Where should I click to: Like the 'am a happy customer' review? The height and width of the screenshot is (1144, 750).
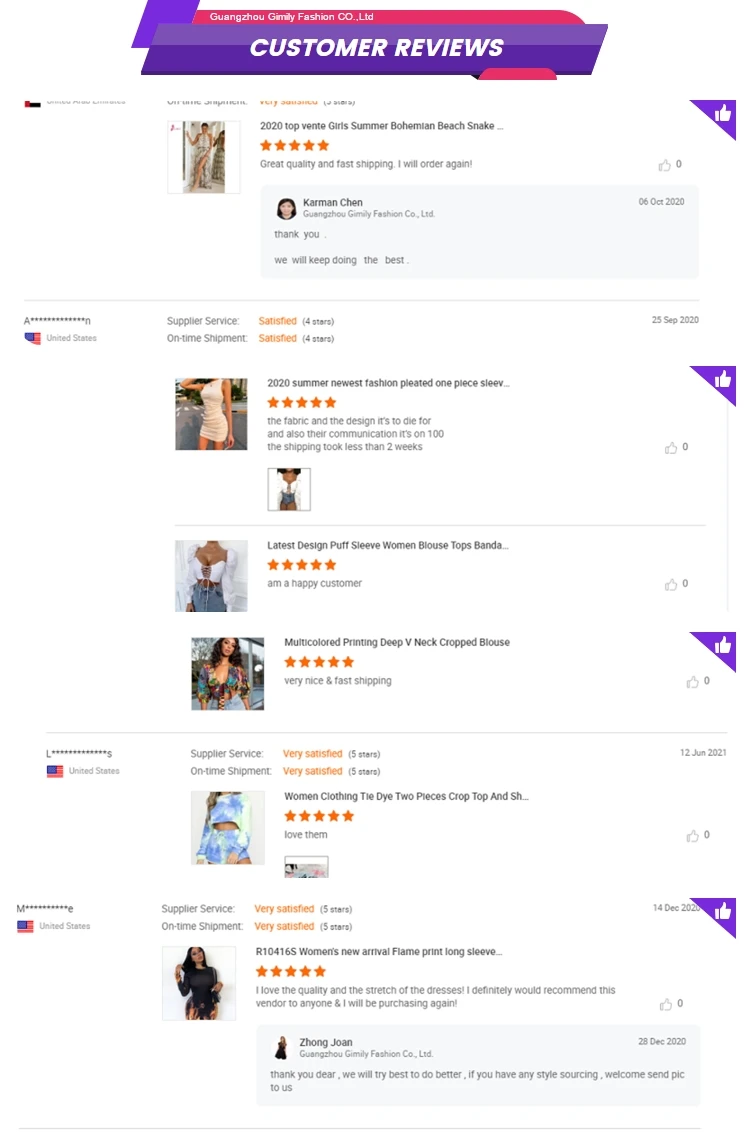pyautogui.click(x=671, y=584)
